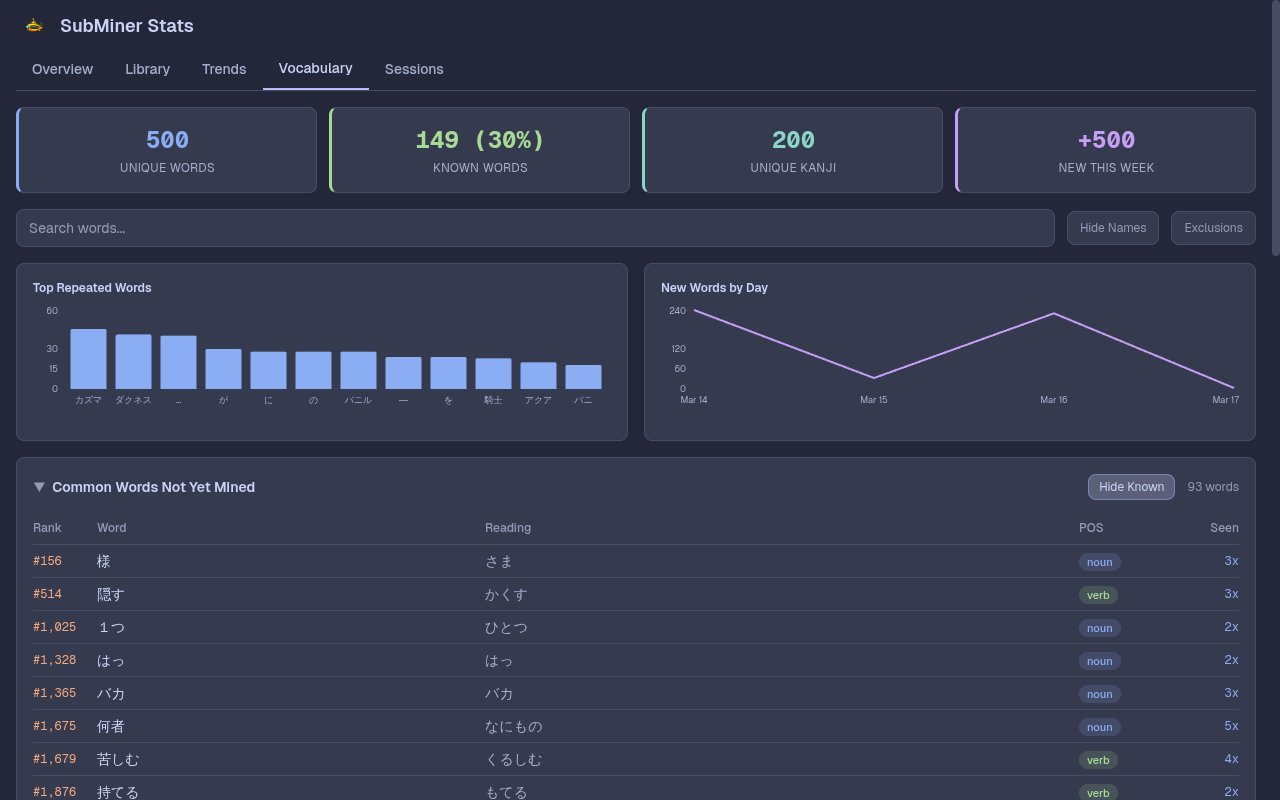Screen dimensions: 1280x800
Task: Toggle the Hide Known filter
Action: pos(1130,487)
